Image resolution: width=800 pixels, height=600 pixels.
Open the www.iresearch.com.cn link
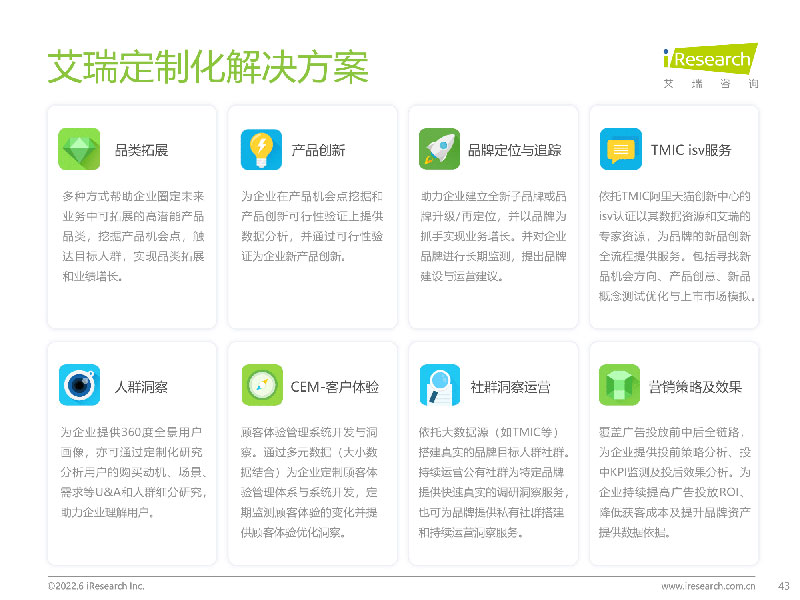point(708,586)
